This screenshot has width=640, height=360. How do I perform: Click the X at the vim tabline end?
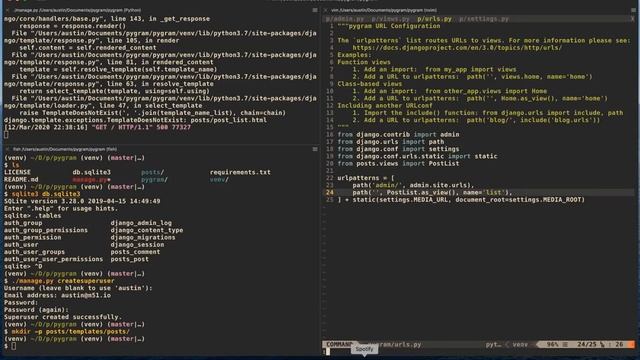click(633, 19)
